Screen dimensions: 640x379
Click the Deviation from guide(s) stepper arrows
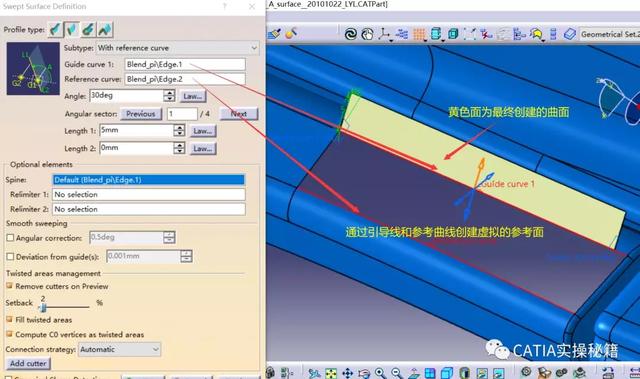click(186, 256)
